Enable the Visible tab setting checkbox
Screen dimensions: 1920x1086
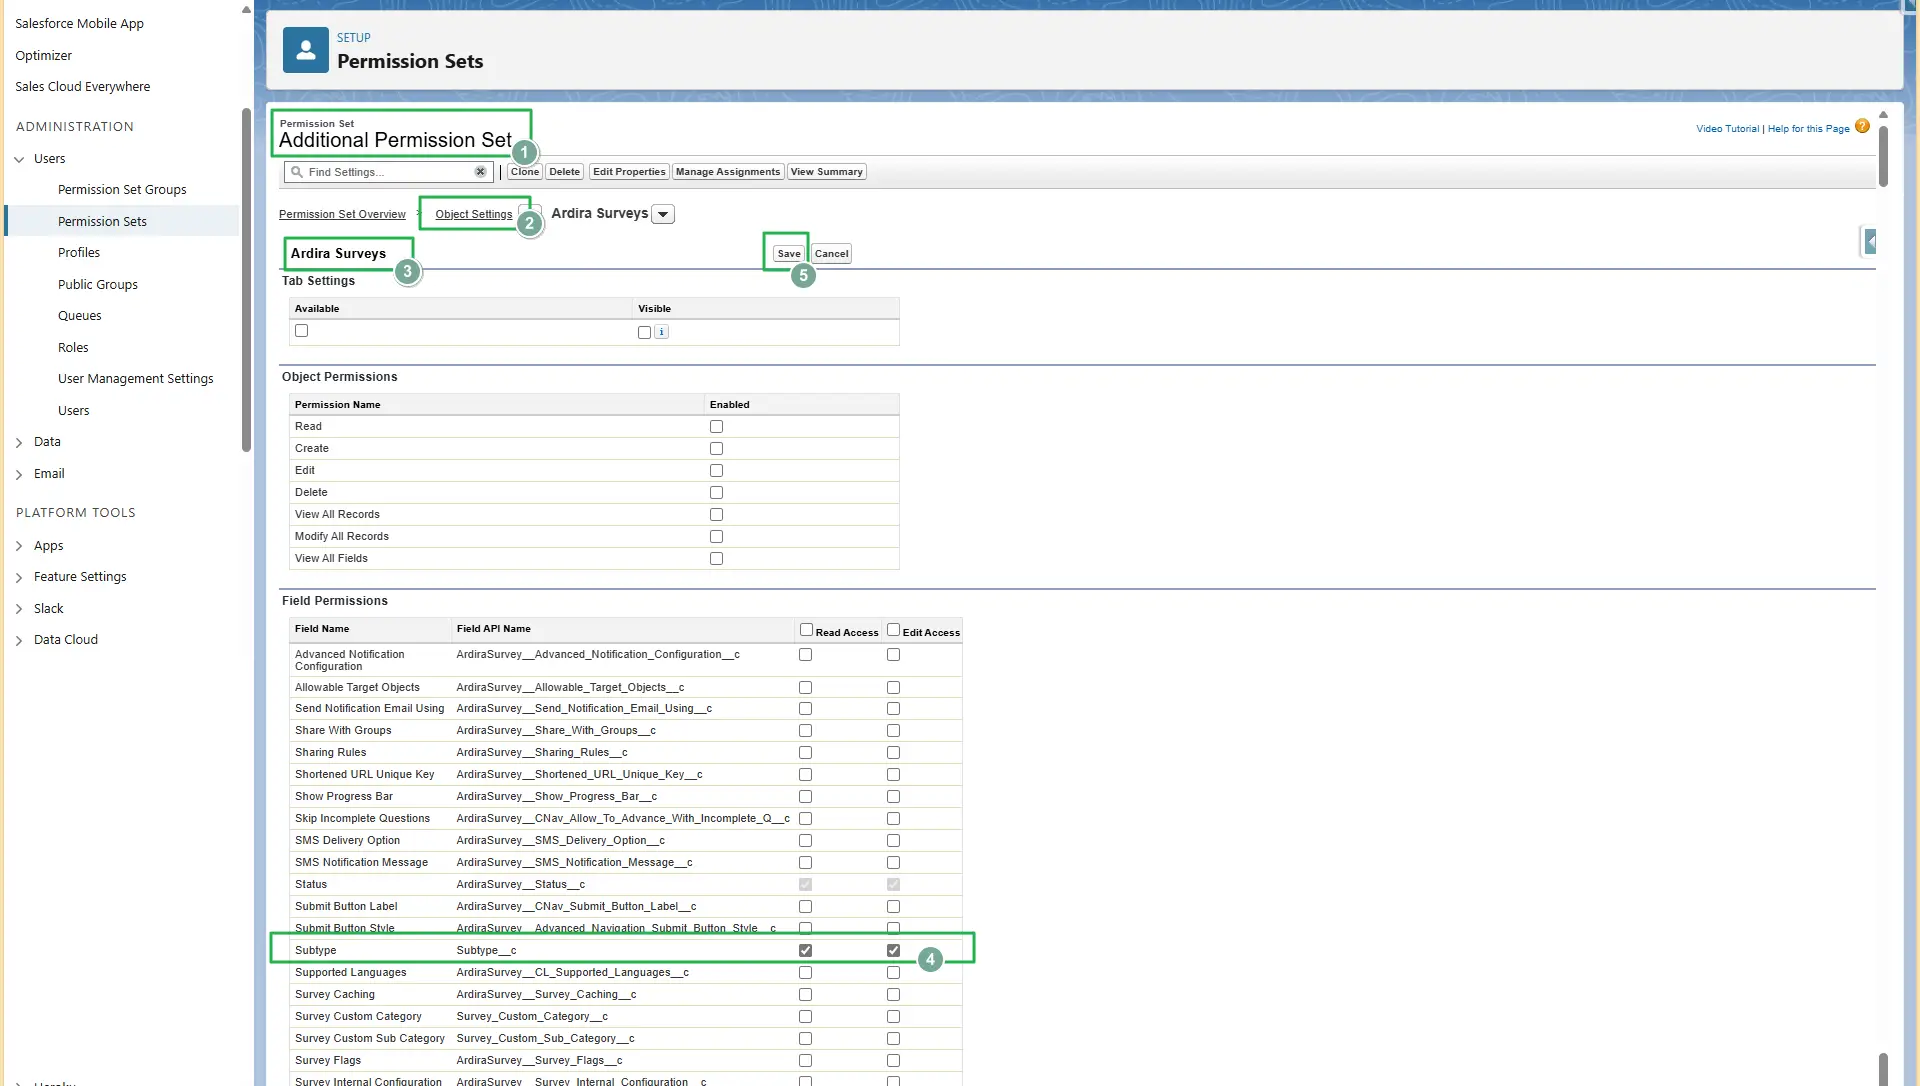[644, 332]
